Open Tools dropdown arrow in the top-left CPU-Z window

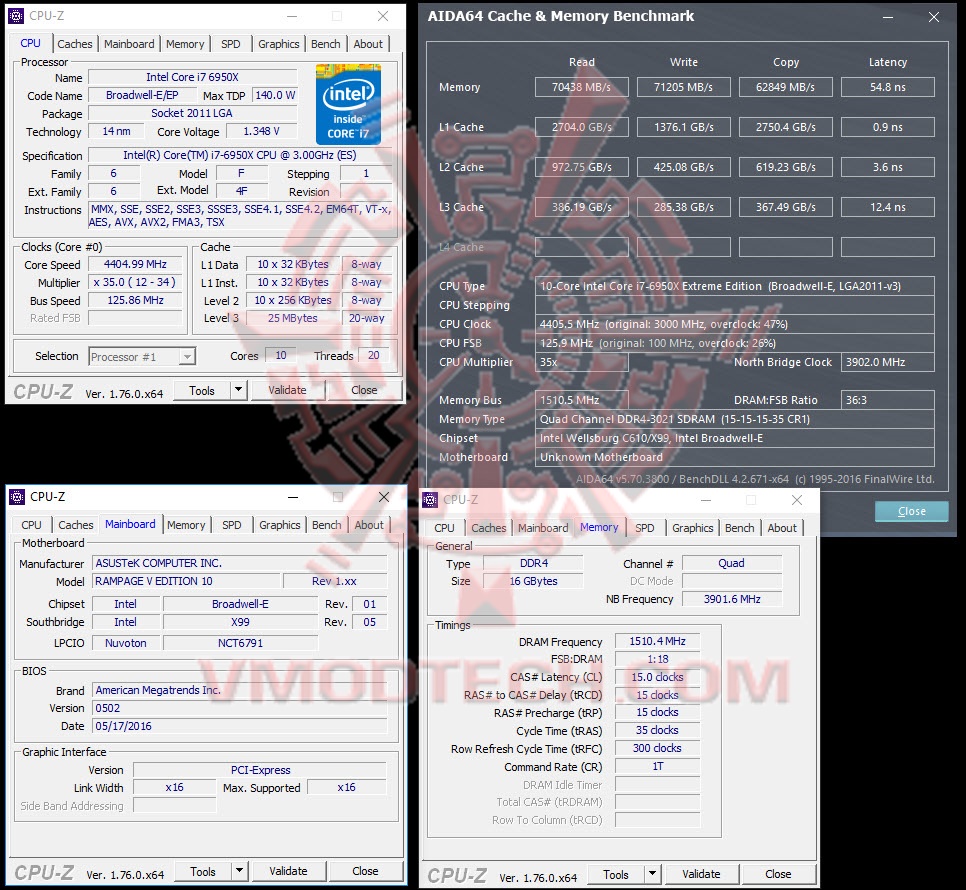click(238, 390)
